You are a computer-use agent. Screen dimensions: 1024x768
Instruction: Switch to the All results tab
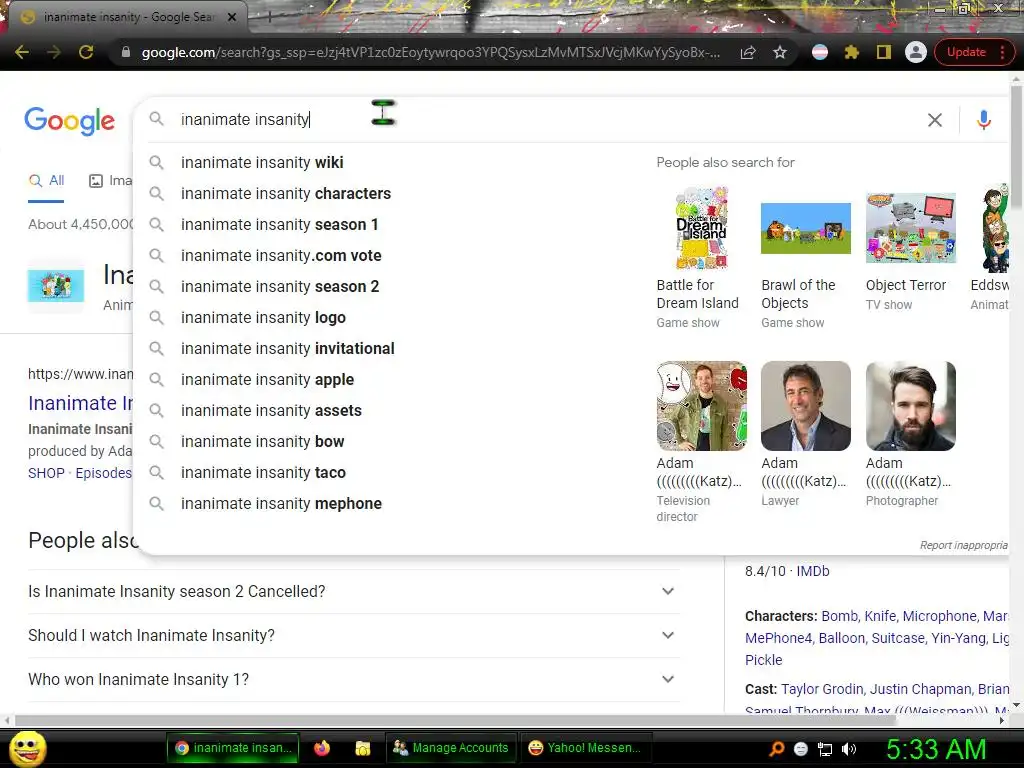coord(46,181)
